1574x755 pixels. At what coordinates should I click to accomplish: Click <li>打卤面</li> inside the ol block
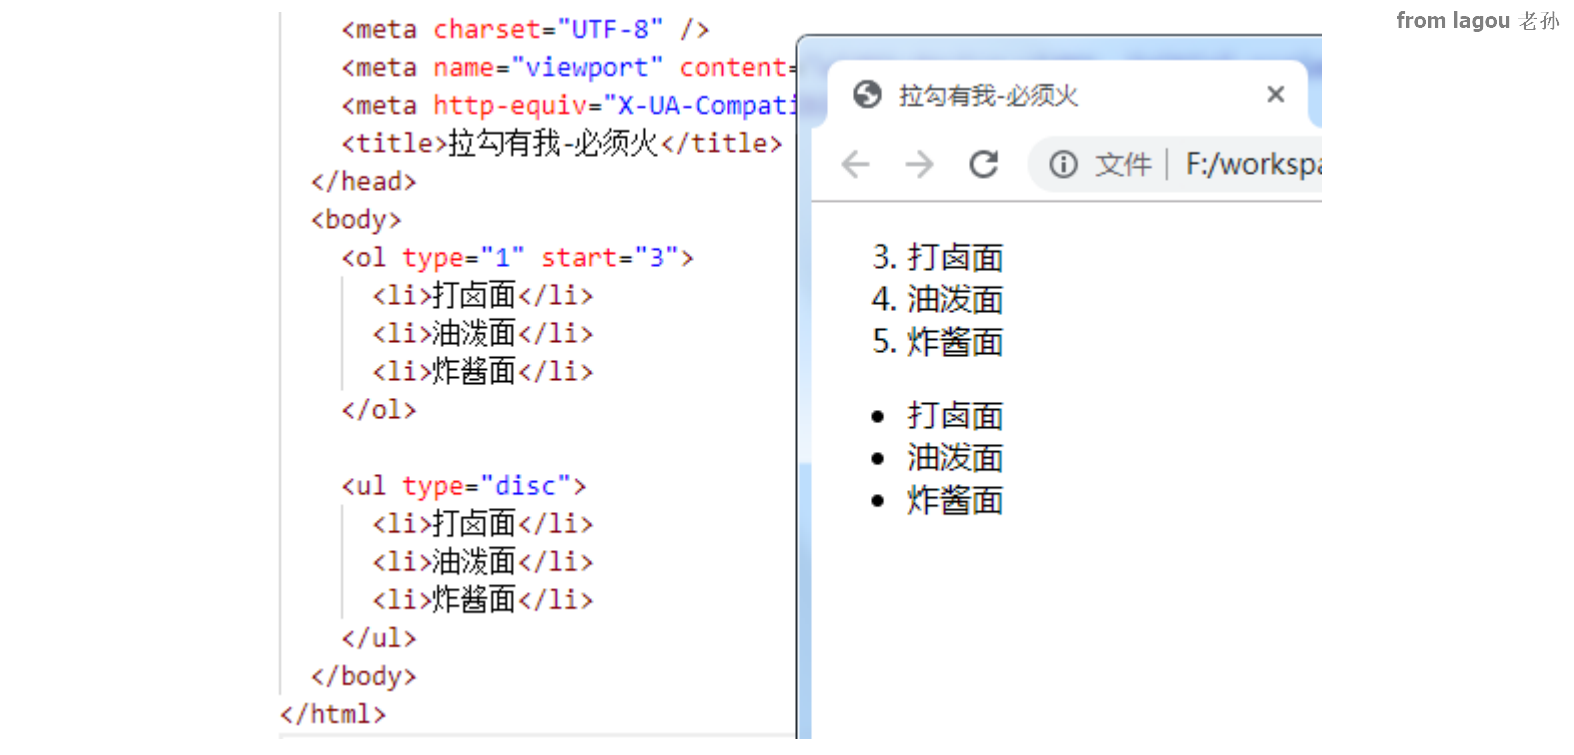point(483,296)
